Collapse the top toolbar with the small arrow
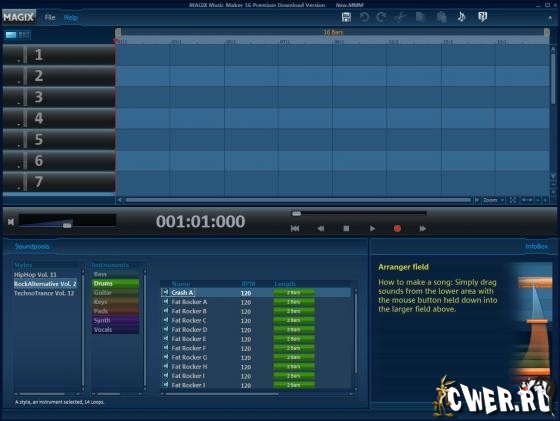This screenshot has height=421, width=560. click(x=550, y=17)
